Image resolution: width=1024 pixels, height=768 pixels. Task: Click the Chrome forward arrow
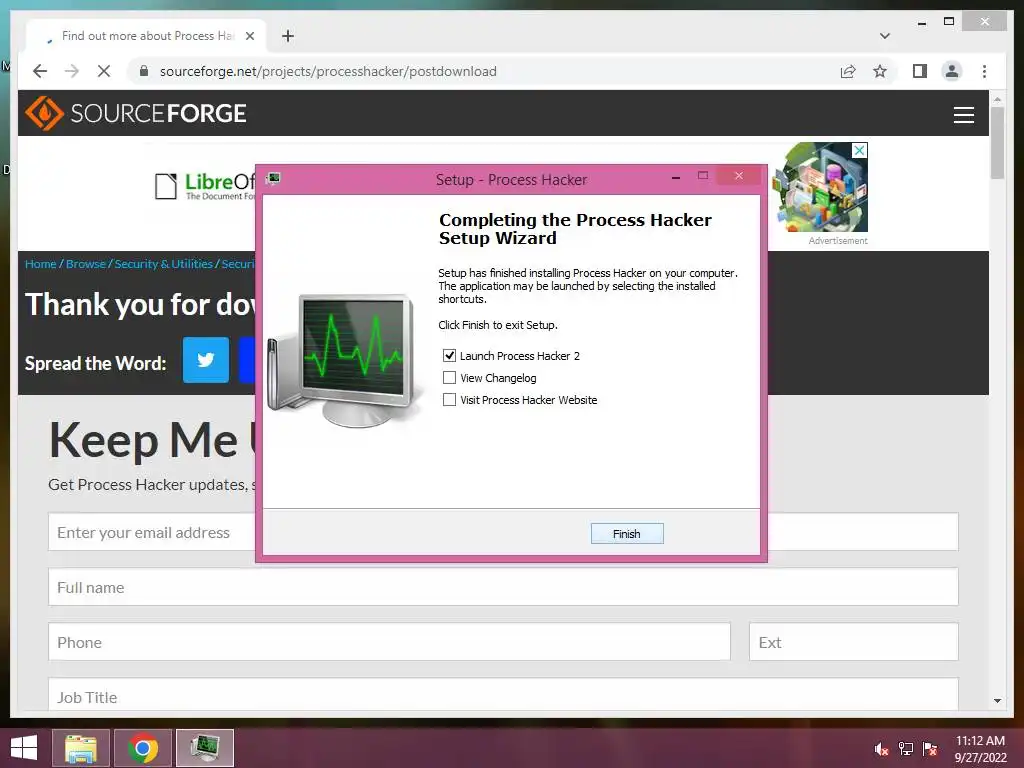click(72, 71)
